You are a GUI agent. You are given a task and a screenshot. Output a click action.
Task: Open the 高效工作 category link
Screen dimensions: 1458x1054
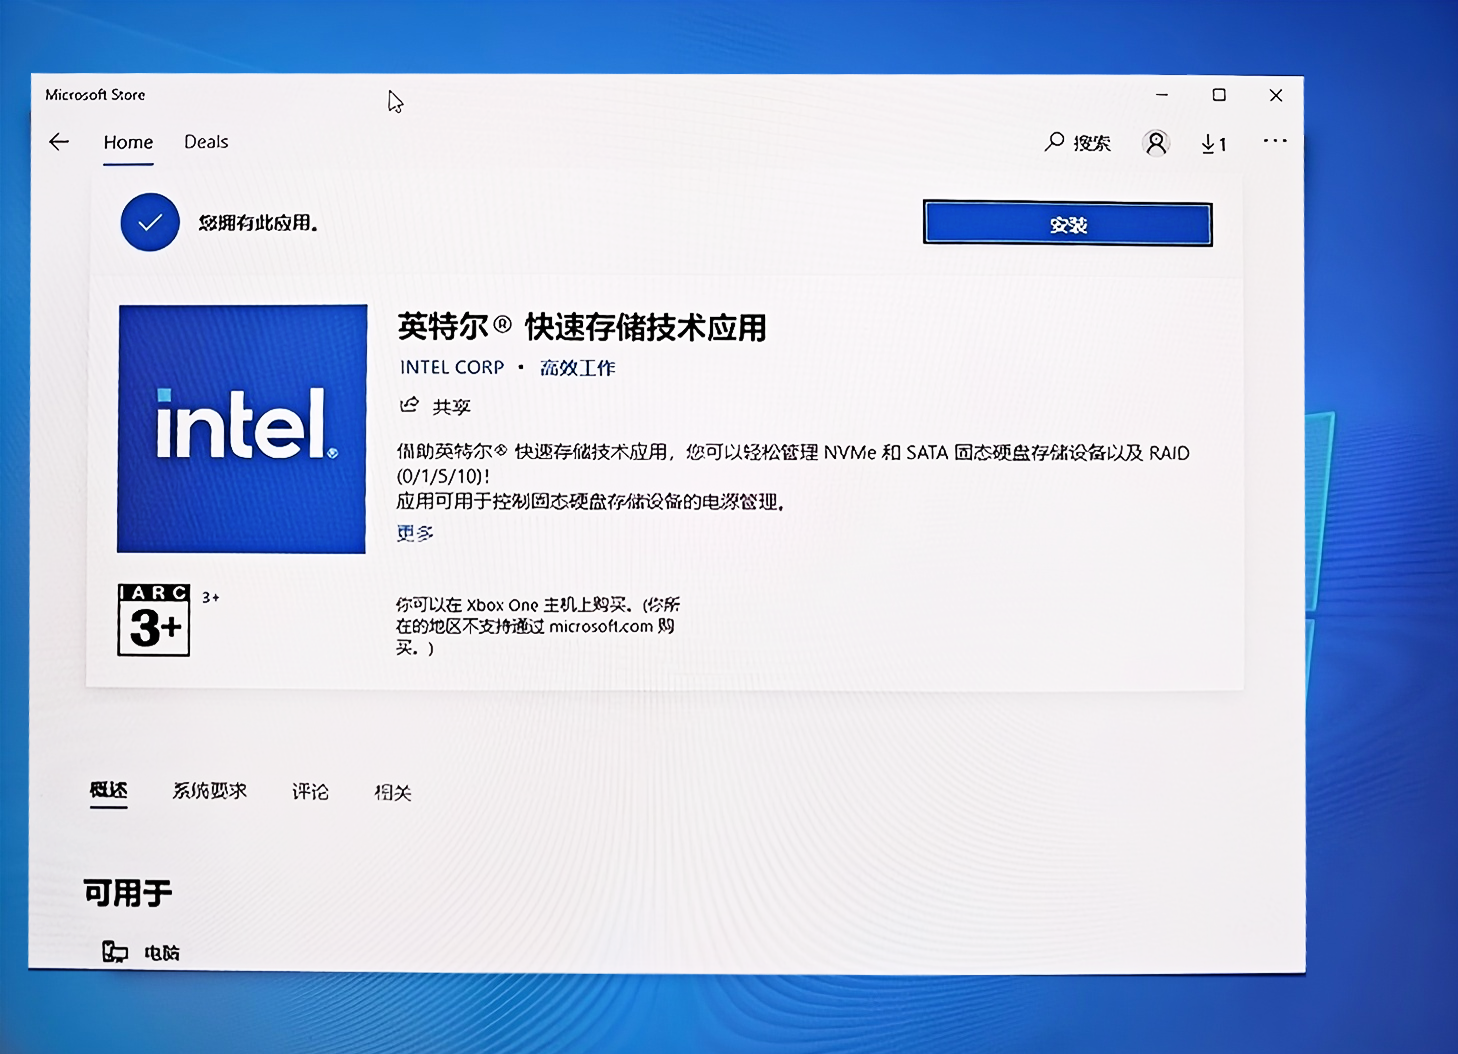click(577, 367)
